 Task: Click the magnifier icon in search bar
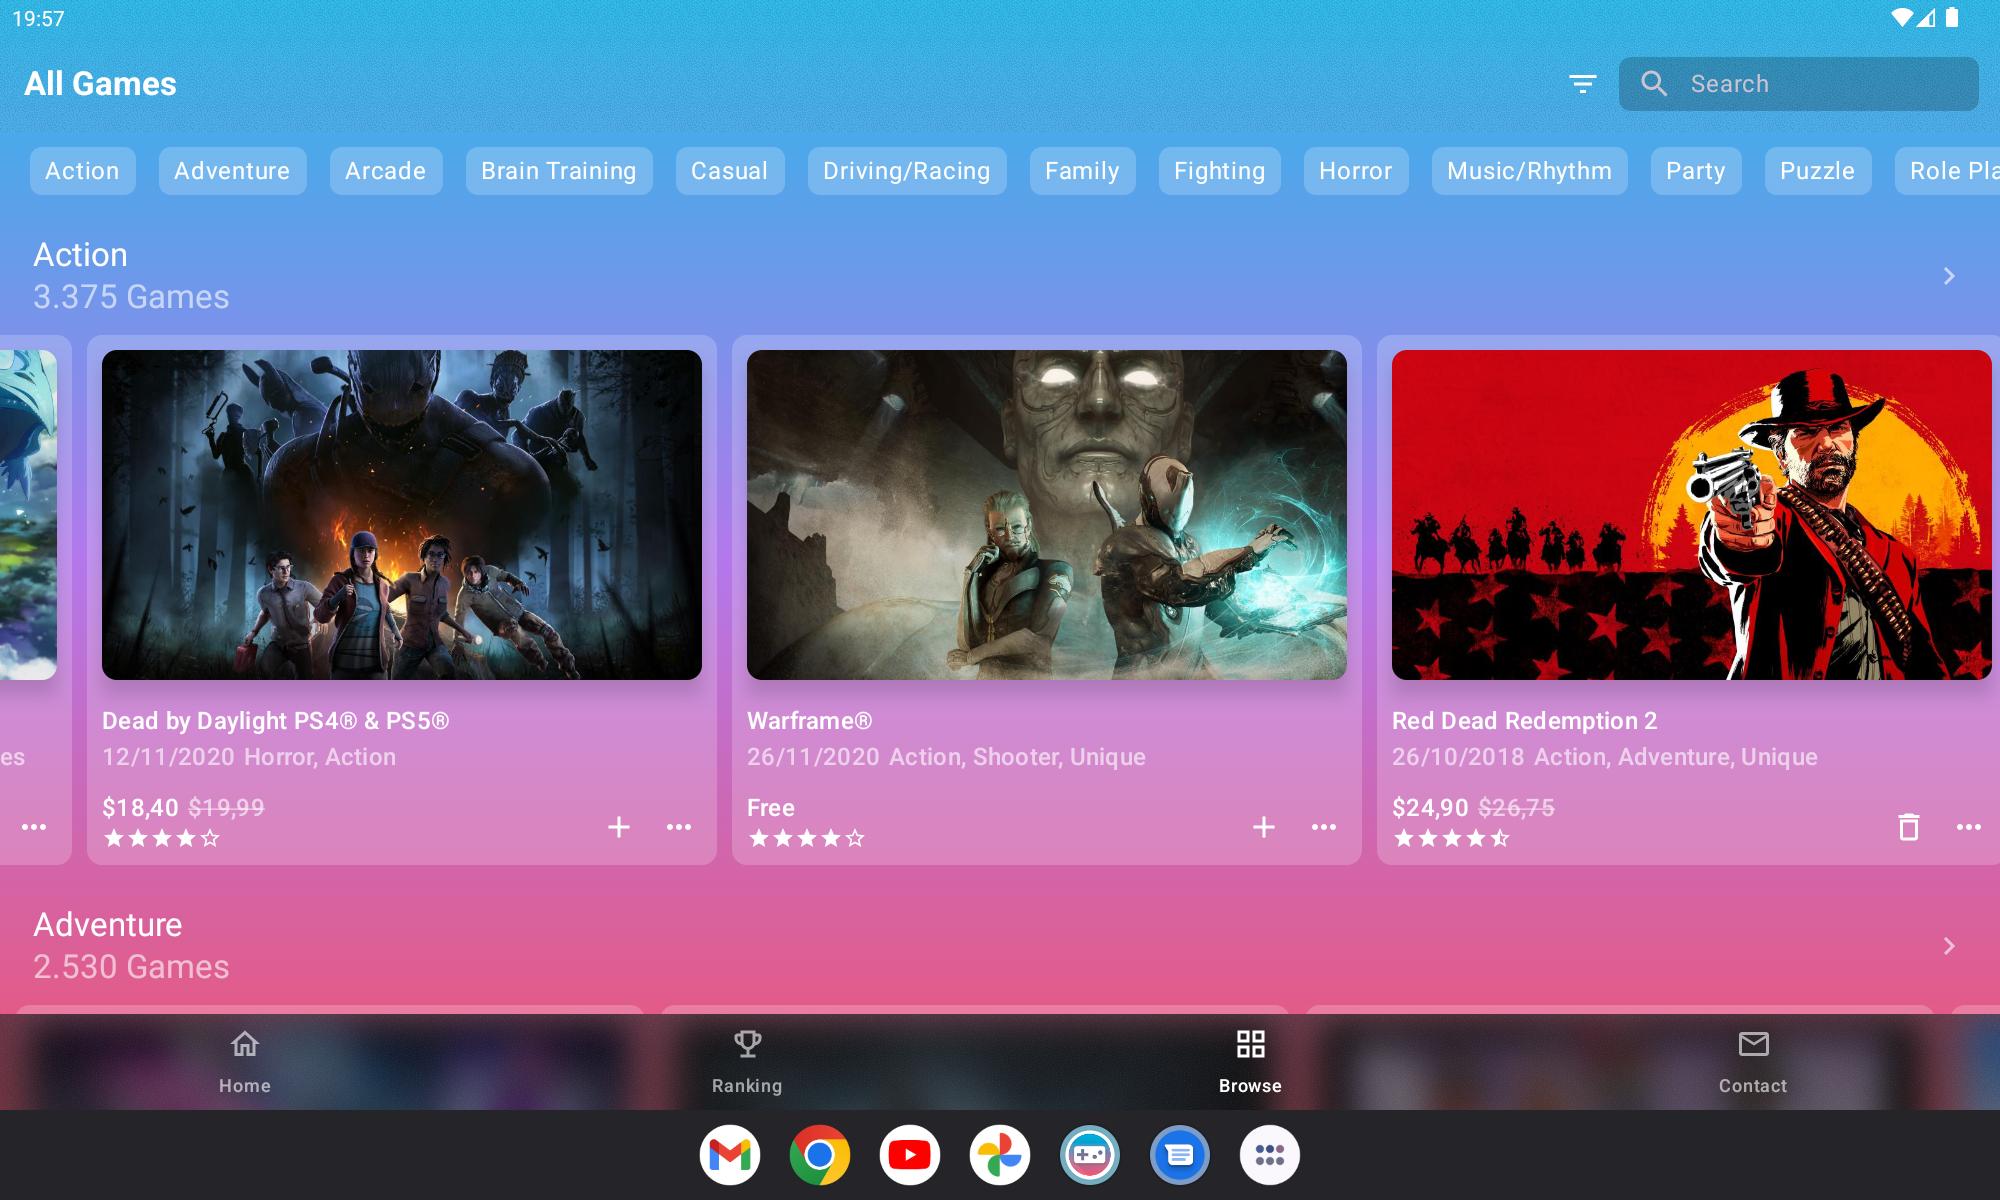(x=1654, y=84)
